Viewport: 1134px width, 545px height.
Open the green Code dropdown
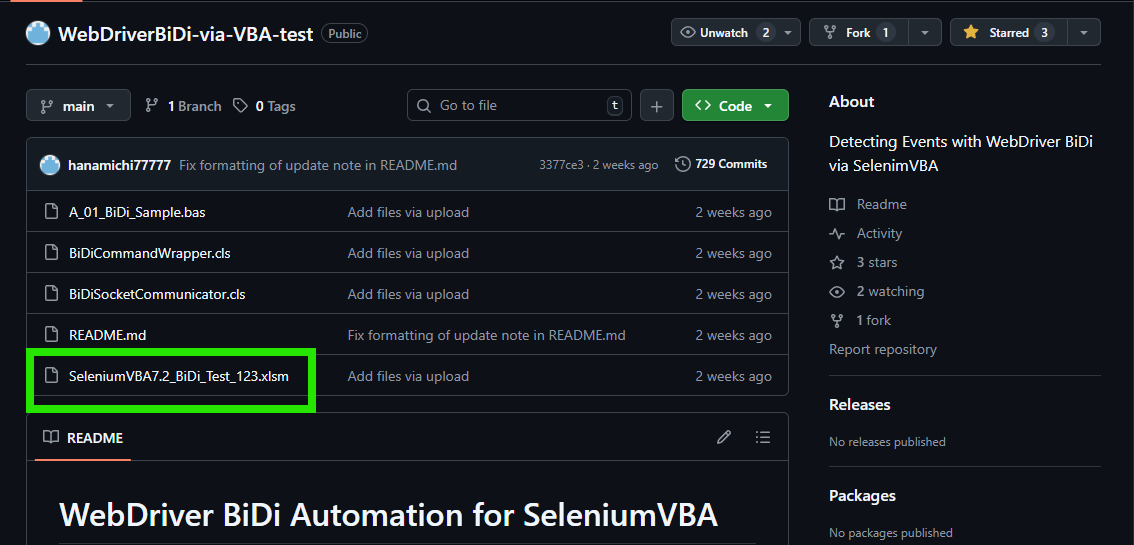click(735, 106)
